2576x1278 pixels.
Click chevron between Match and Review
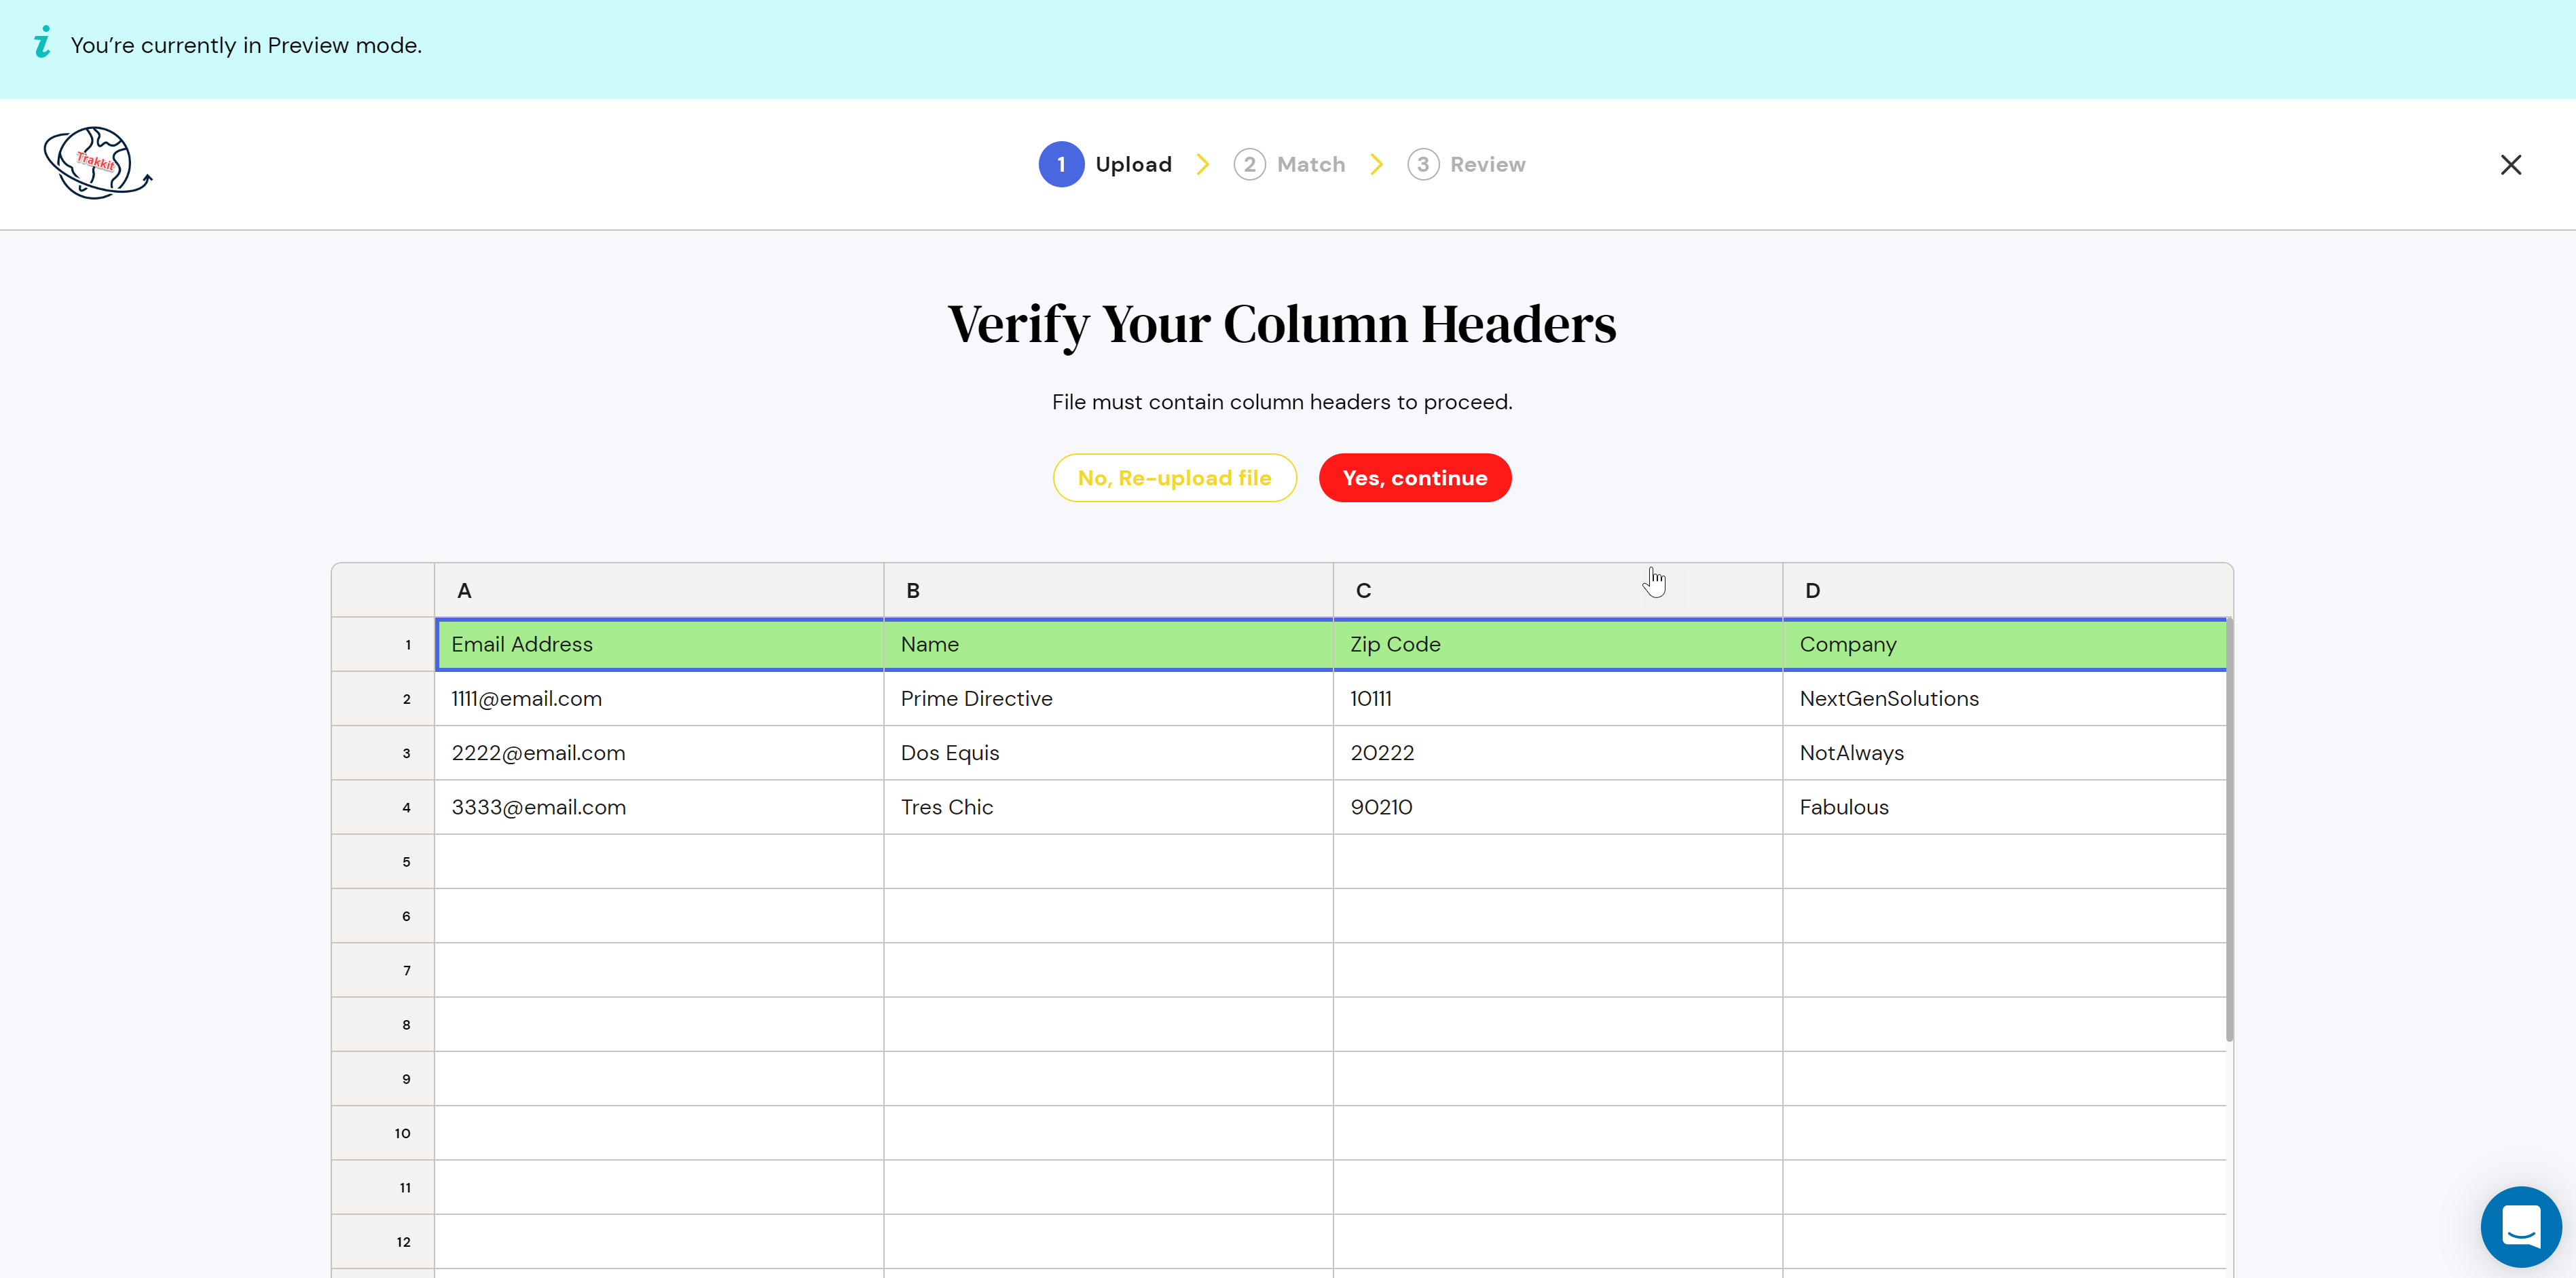(x=1377, y=164)
